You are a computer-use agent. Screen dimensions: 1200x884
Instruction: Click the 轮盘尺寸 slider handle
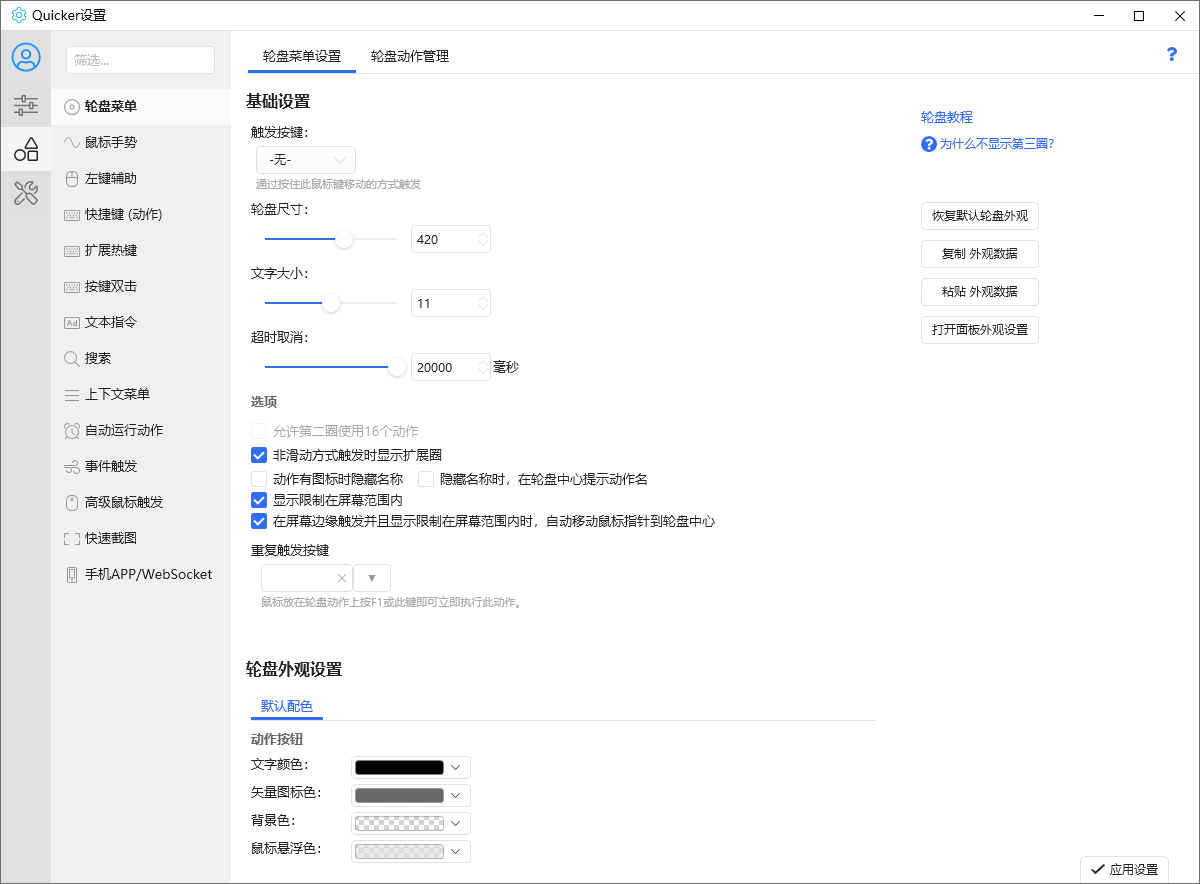click(x=344, y=239)
